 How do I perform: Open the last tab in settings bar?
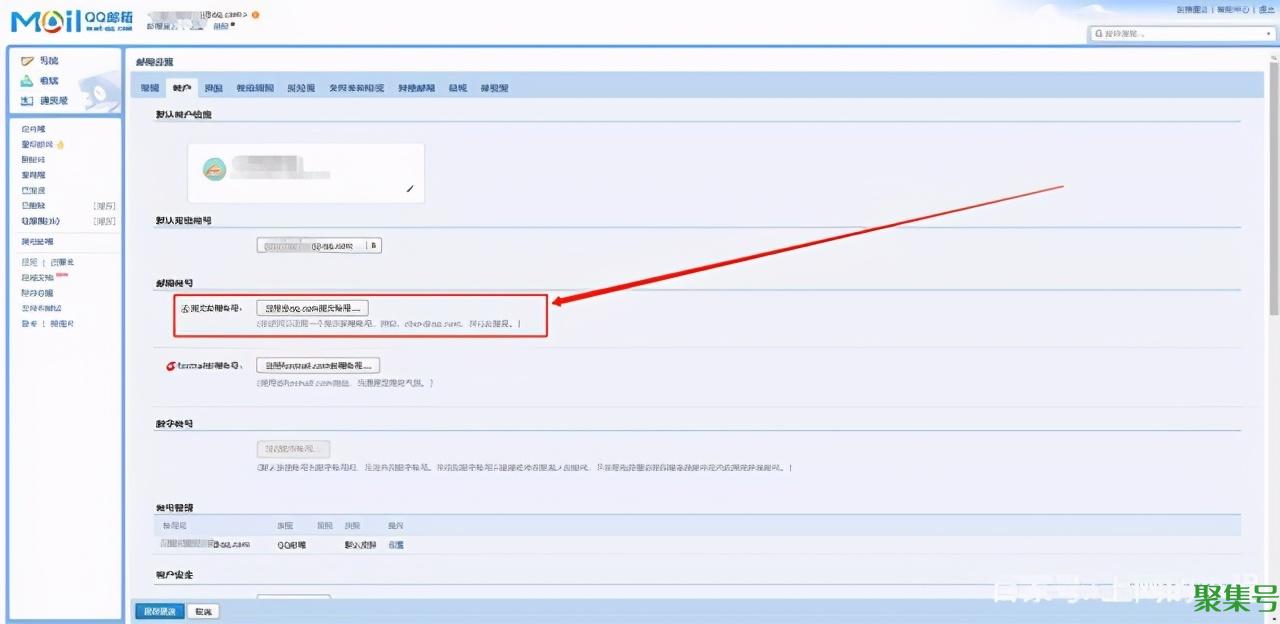pyautogui.click(x=494, y=88)
